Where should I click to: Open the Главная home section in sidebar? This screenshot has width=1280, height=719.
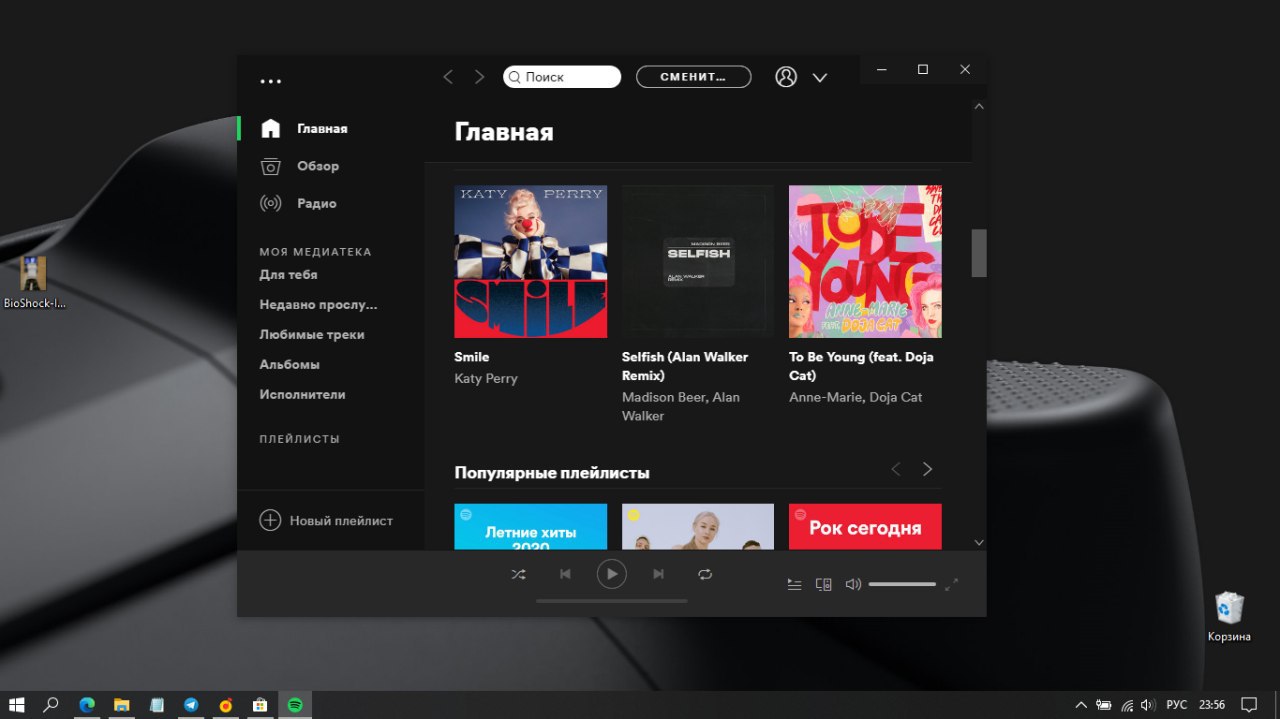pos(322,128)
